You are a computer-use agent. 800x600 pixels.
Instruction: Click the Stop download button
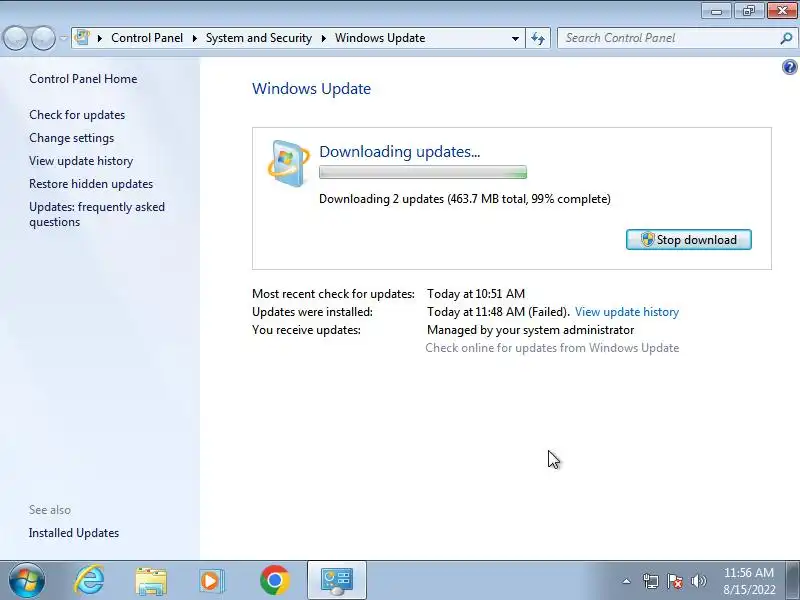point(688,240)
